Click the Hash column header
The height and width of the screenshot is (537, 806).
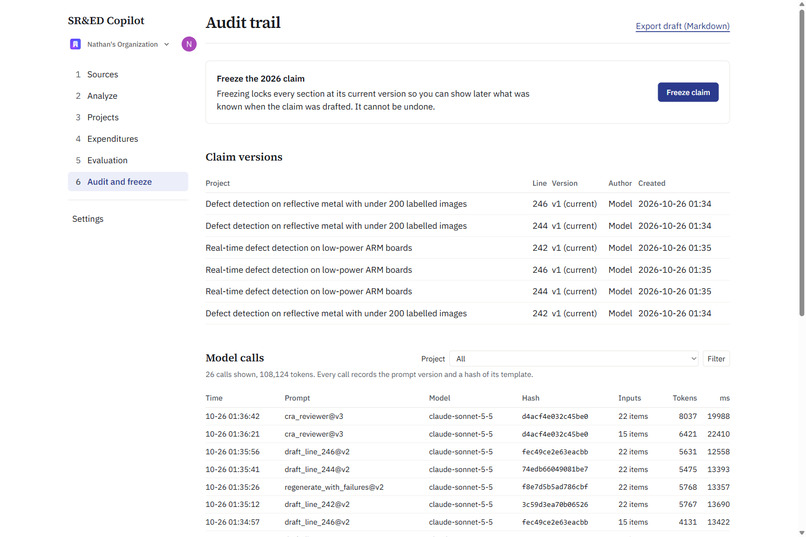click(x=530, y=398)
